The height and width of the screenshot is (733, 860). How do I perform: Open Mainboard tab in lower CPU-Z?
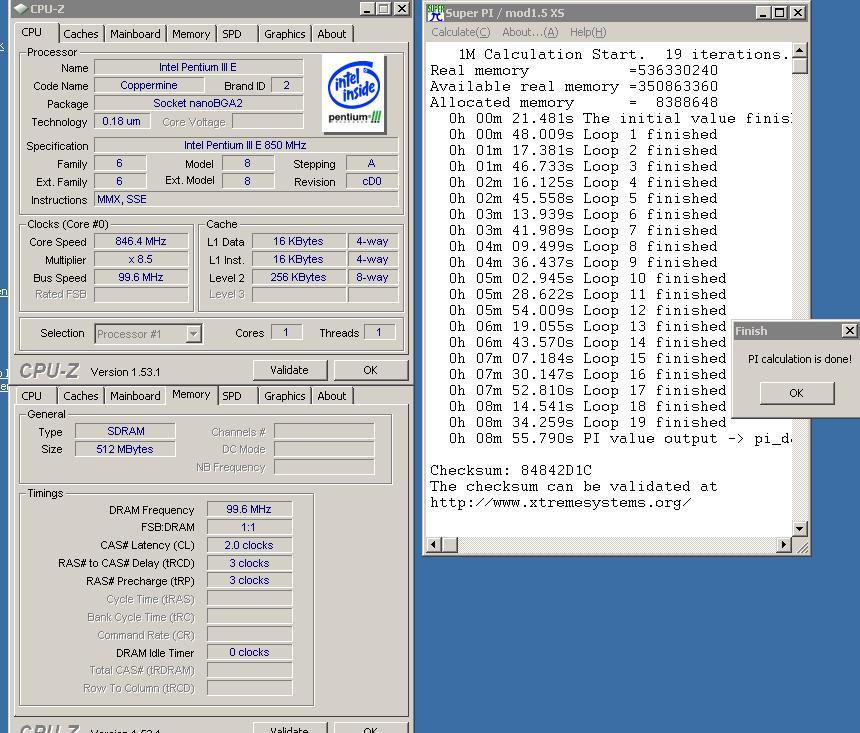[135, 396]
